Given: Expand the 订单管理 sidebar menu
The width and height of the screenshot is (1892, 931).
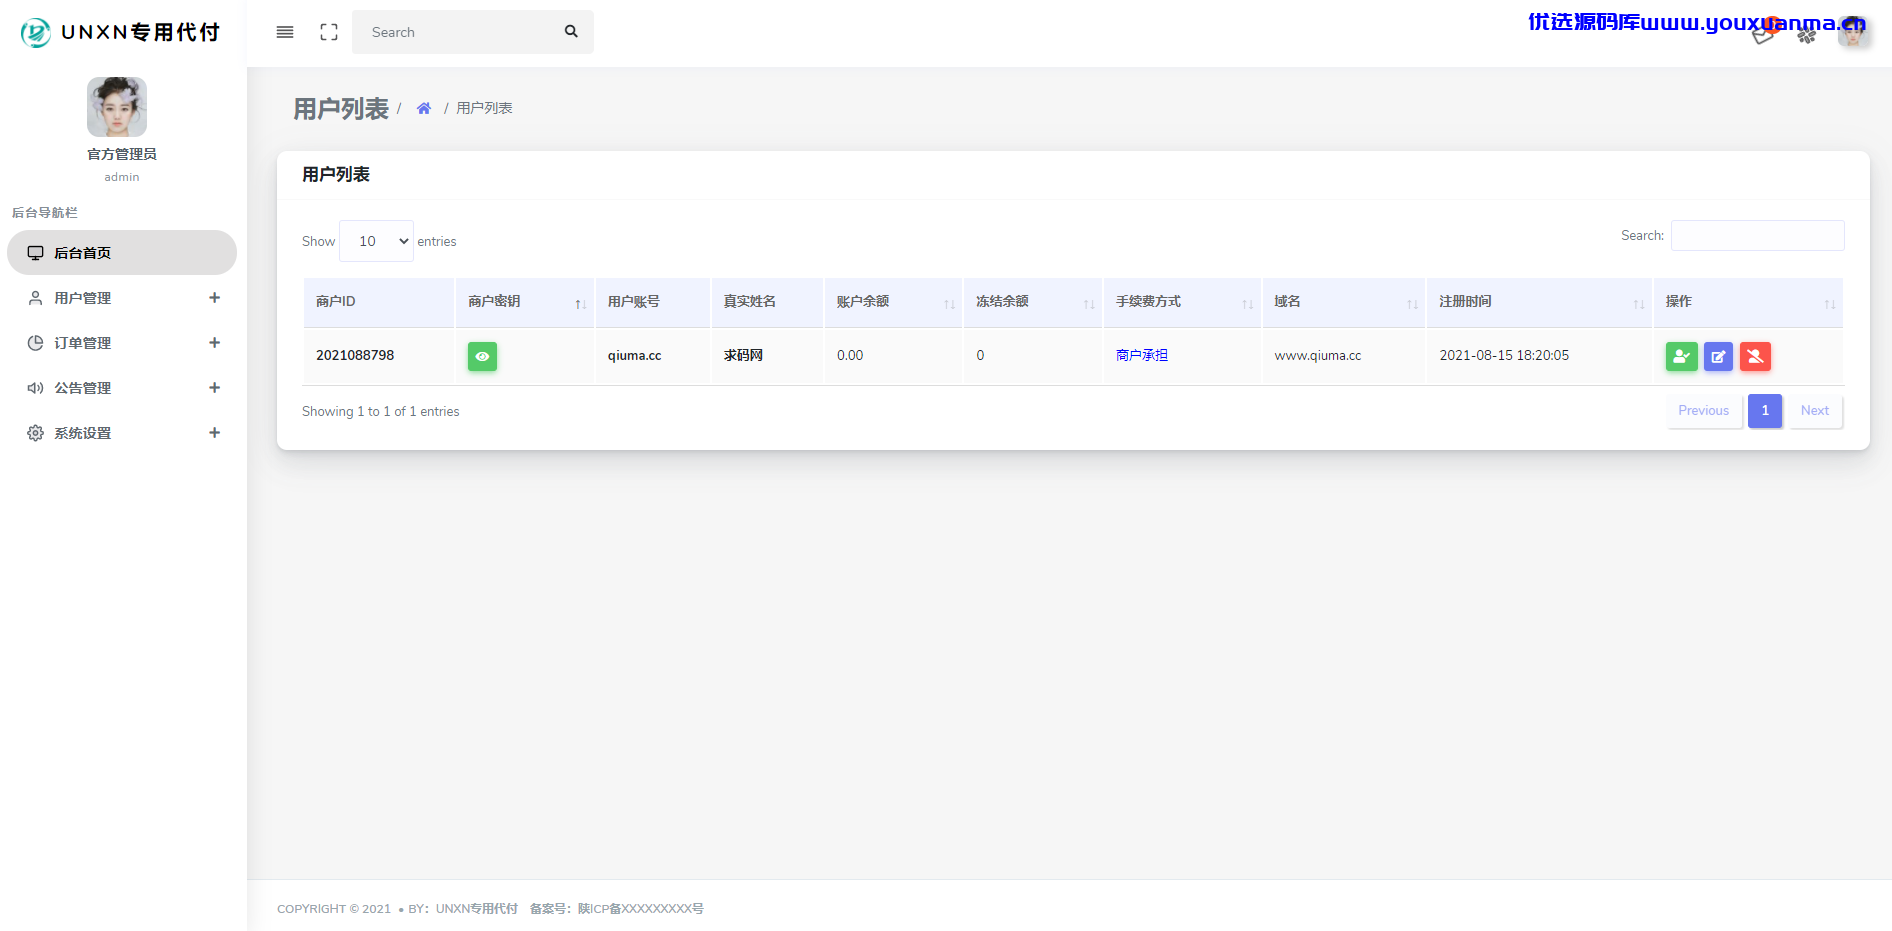Looking at the screenshot, I should (122, 343).
